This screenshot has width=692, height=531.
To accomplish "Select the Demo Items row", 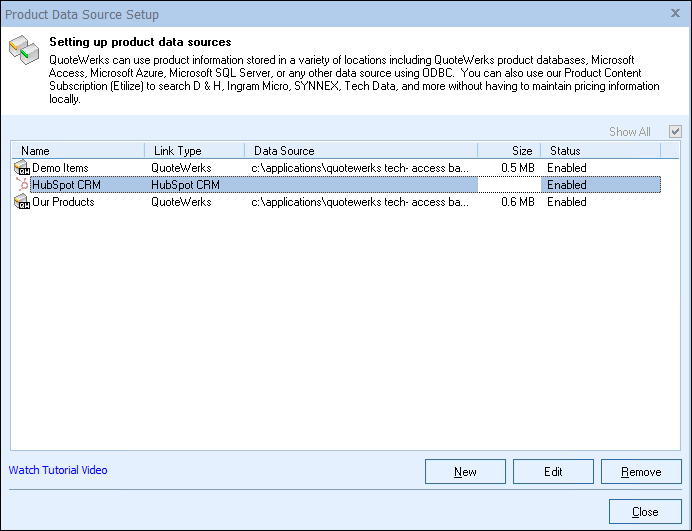I will 61,168.
